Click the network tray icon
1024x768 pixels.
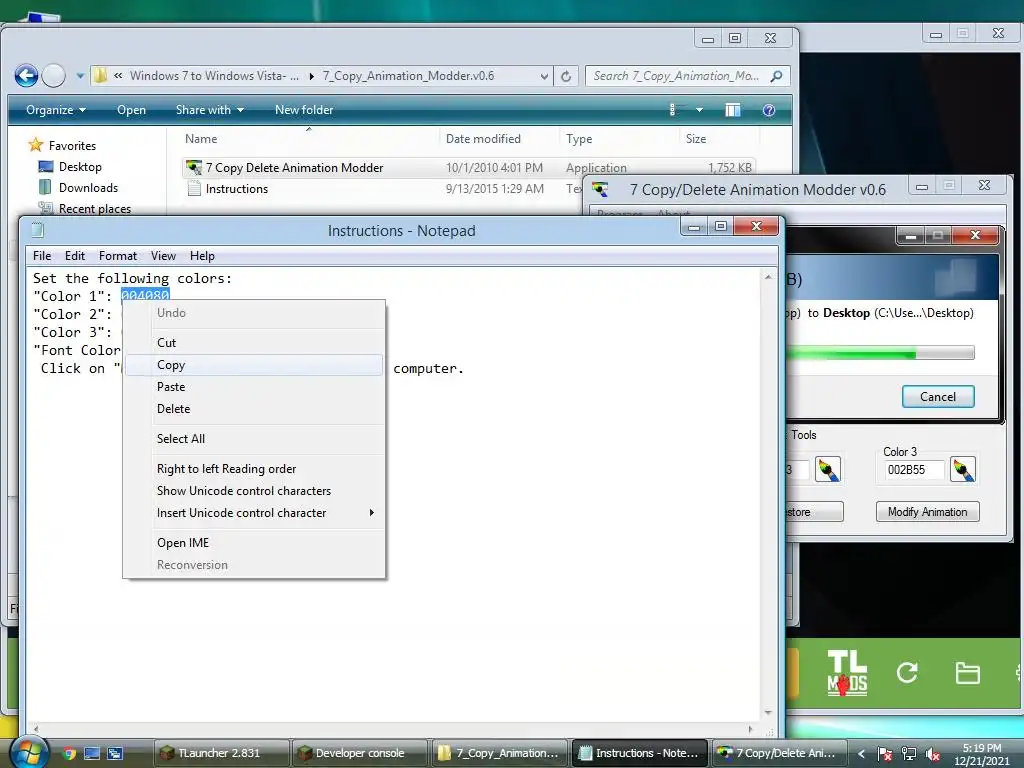908,754
